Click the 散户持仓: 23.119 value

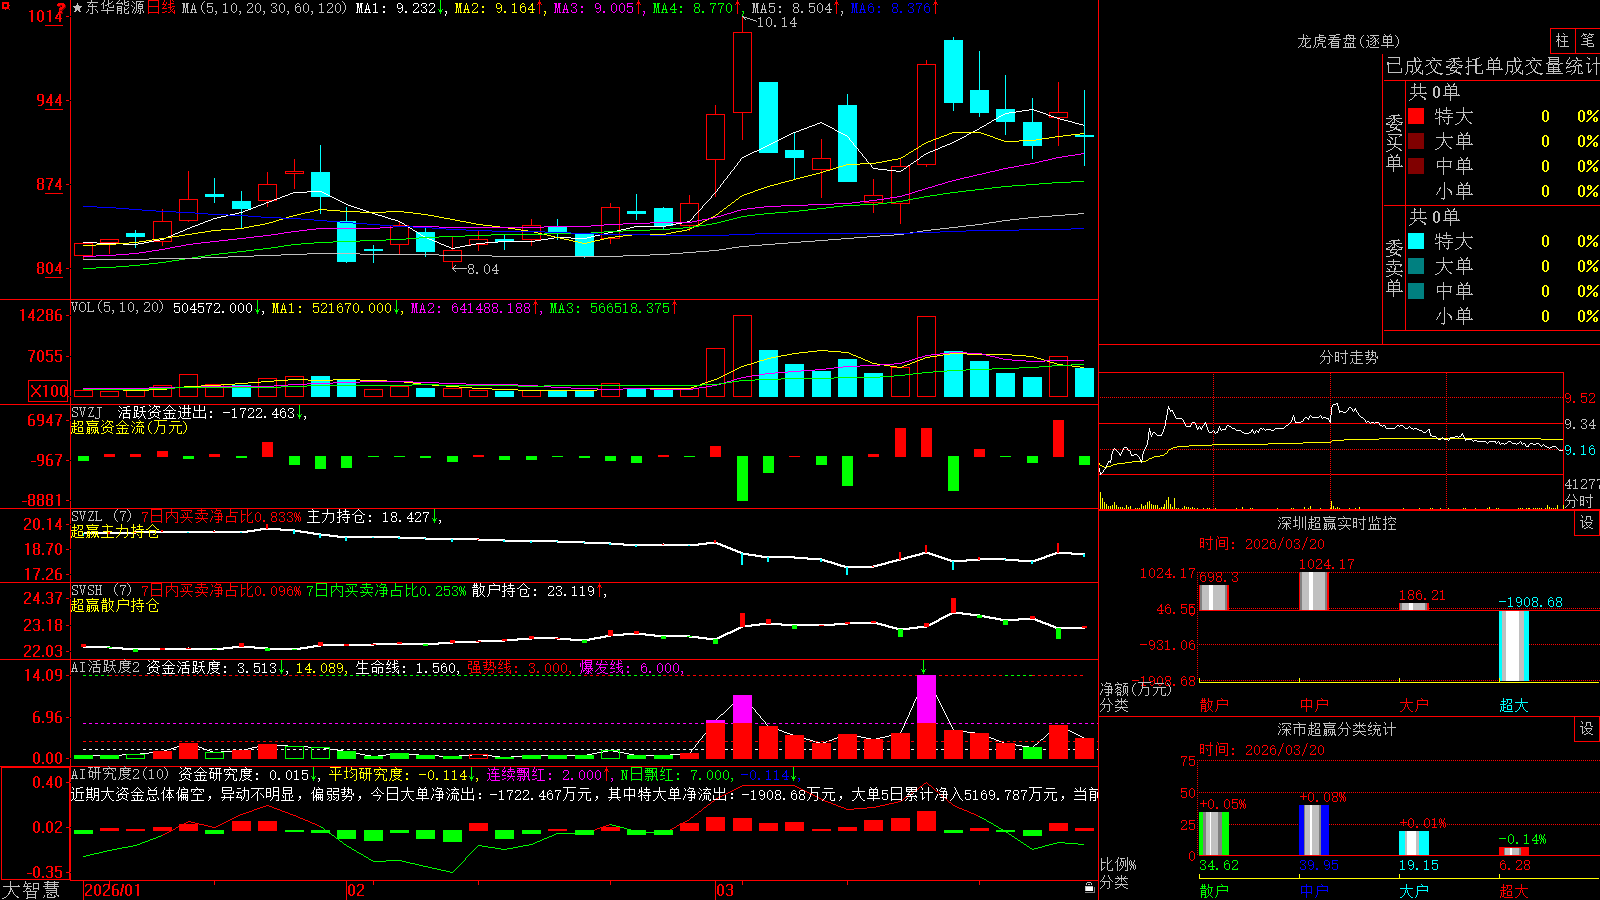533,591
